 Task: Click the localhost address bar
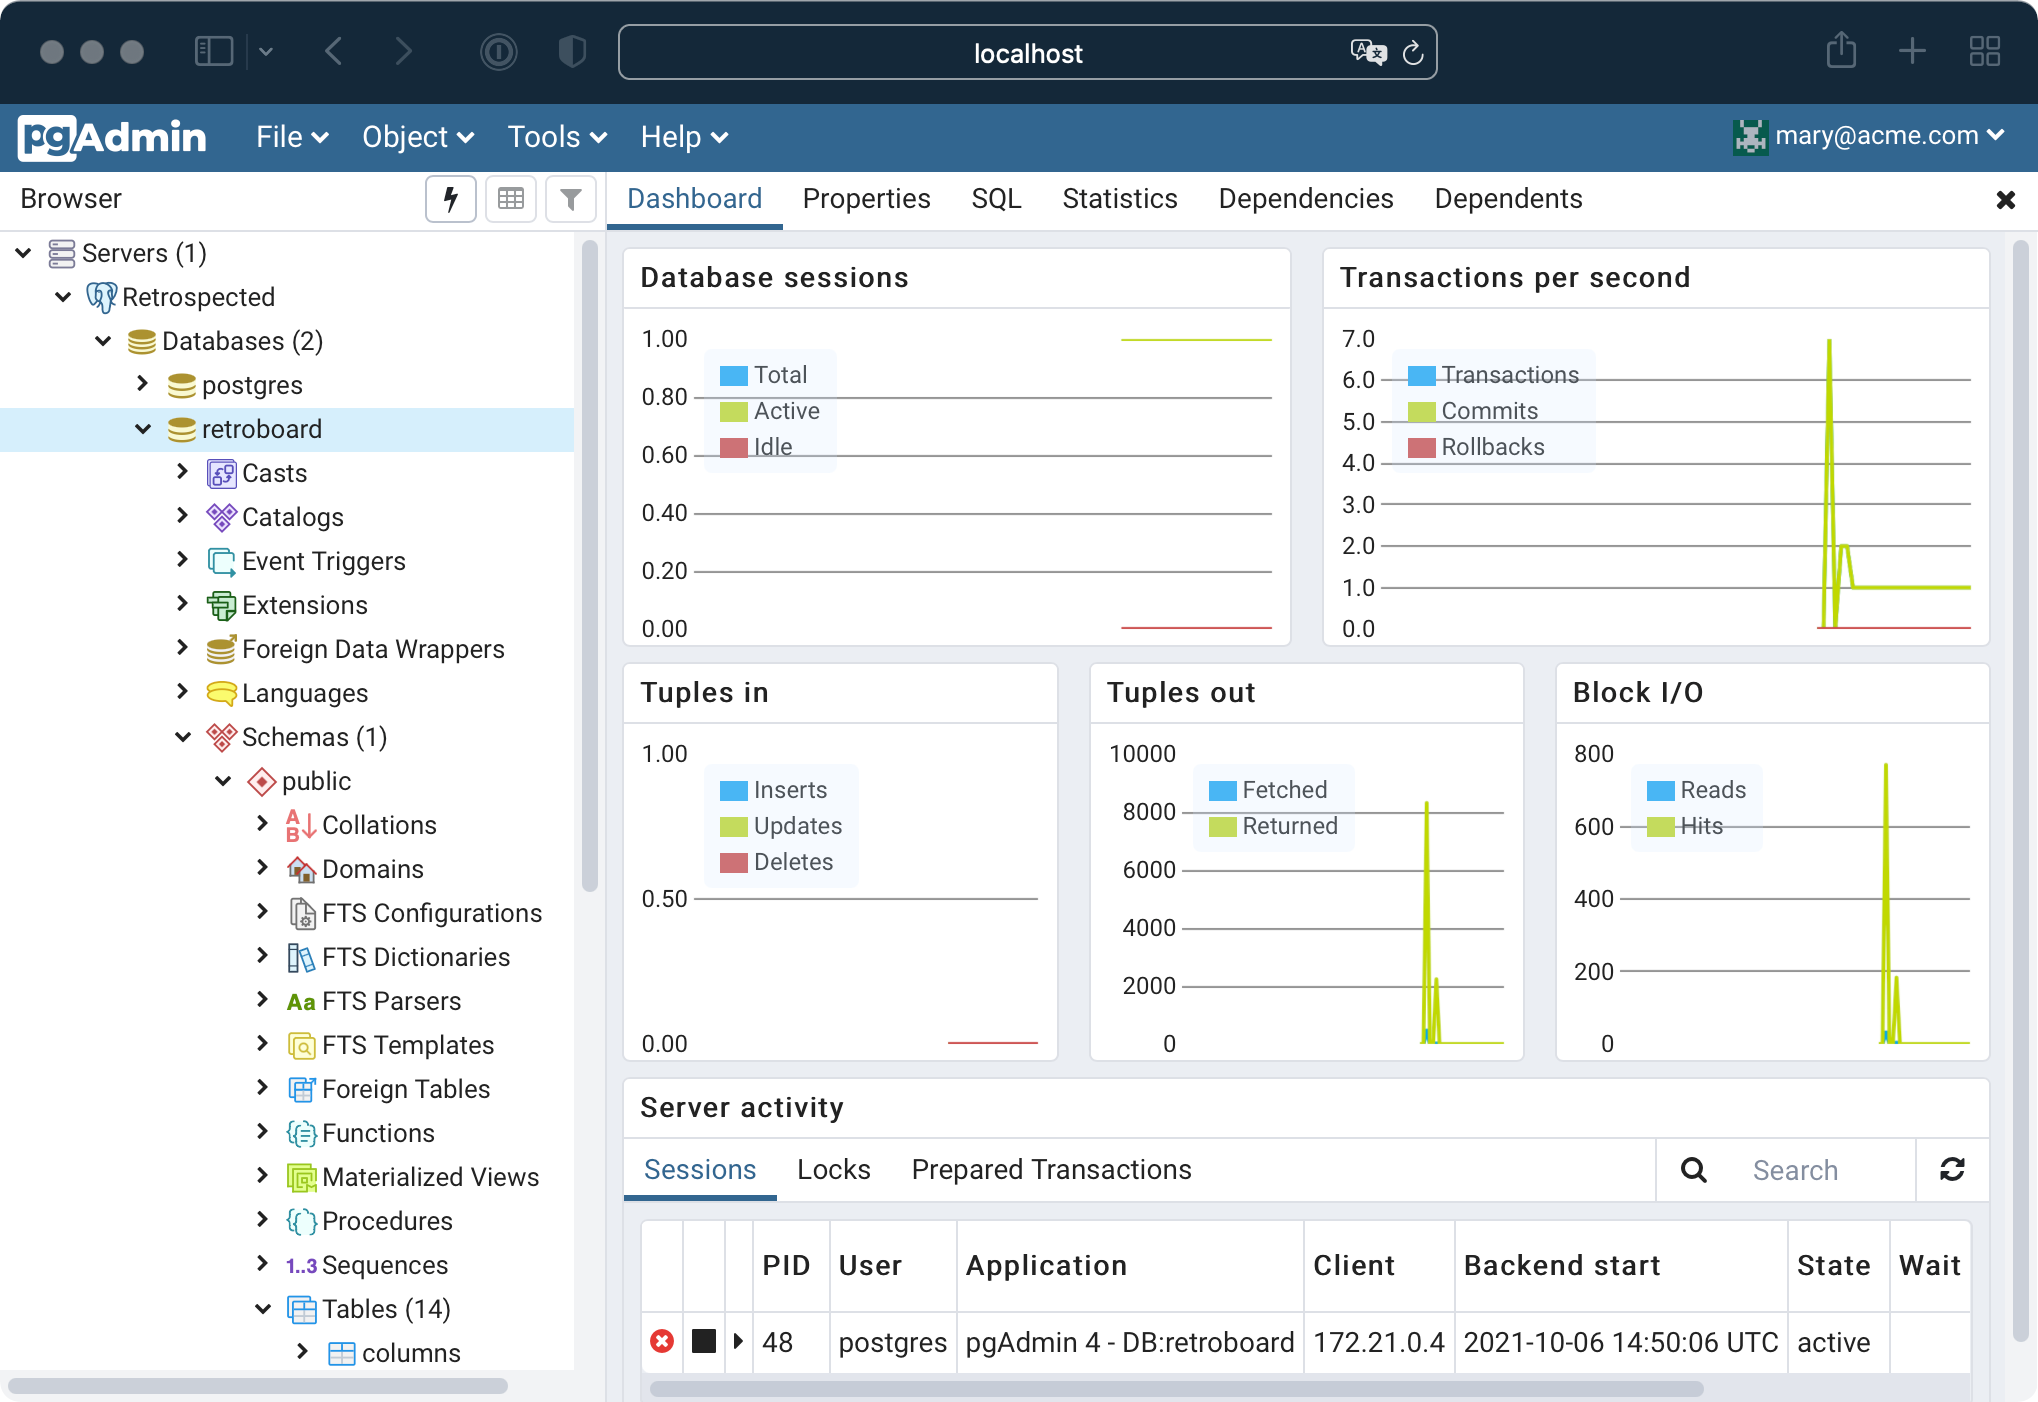[x=1027, y=53]
